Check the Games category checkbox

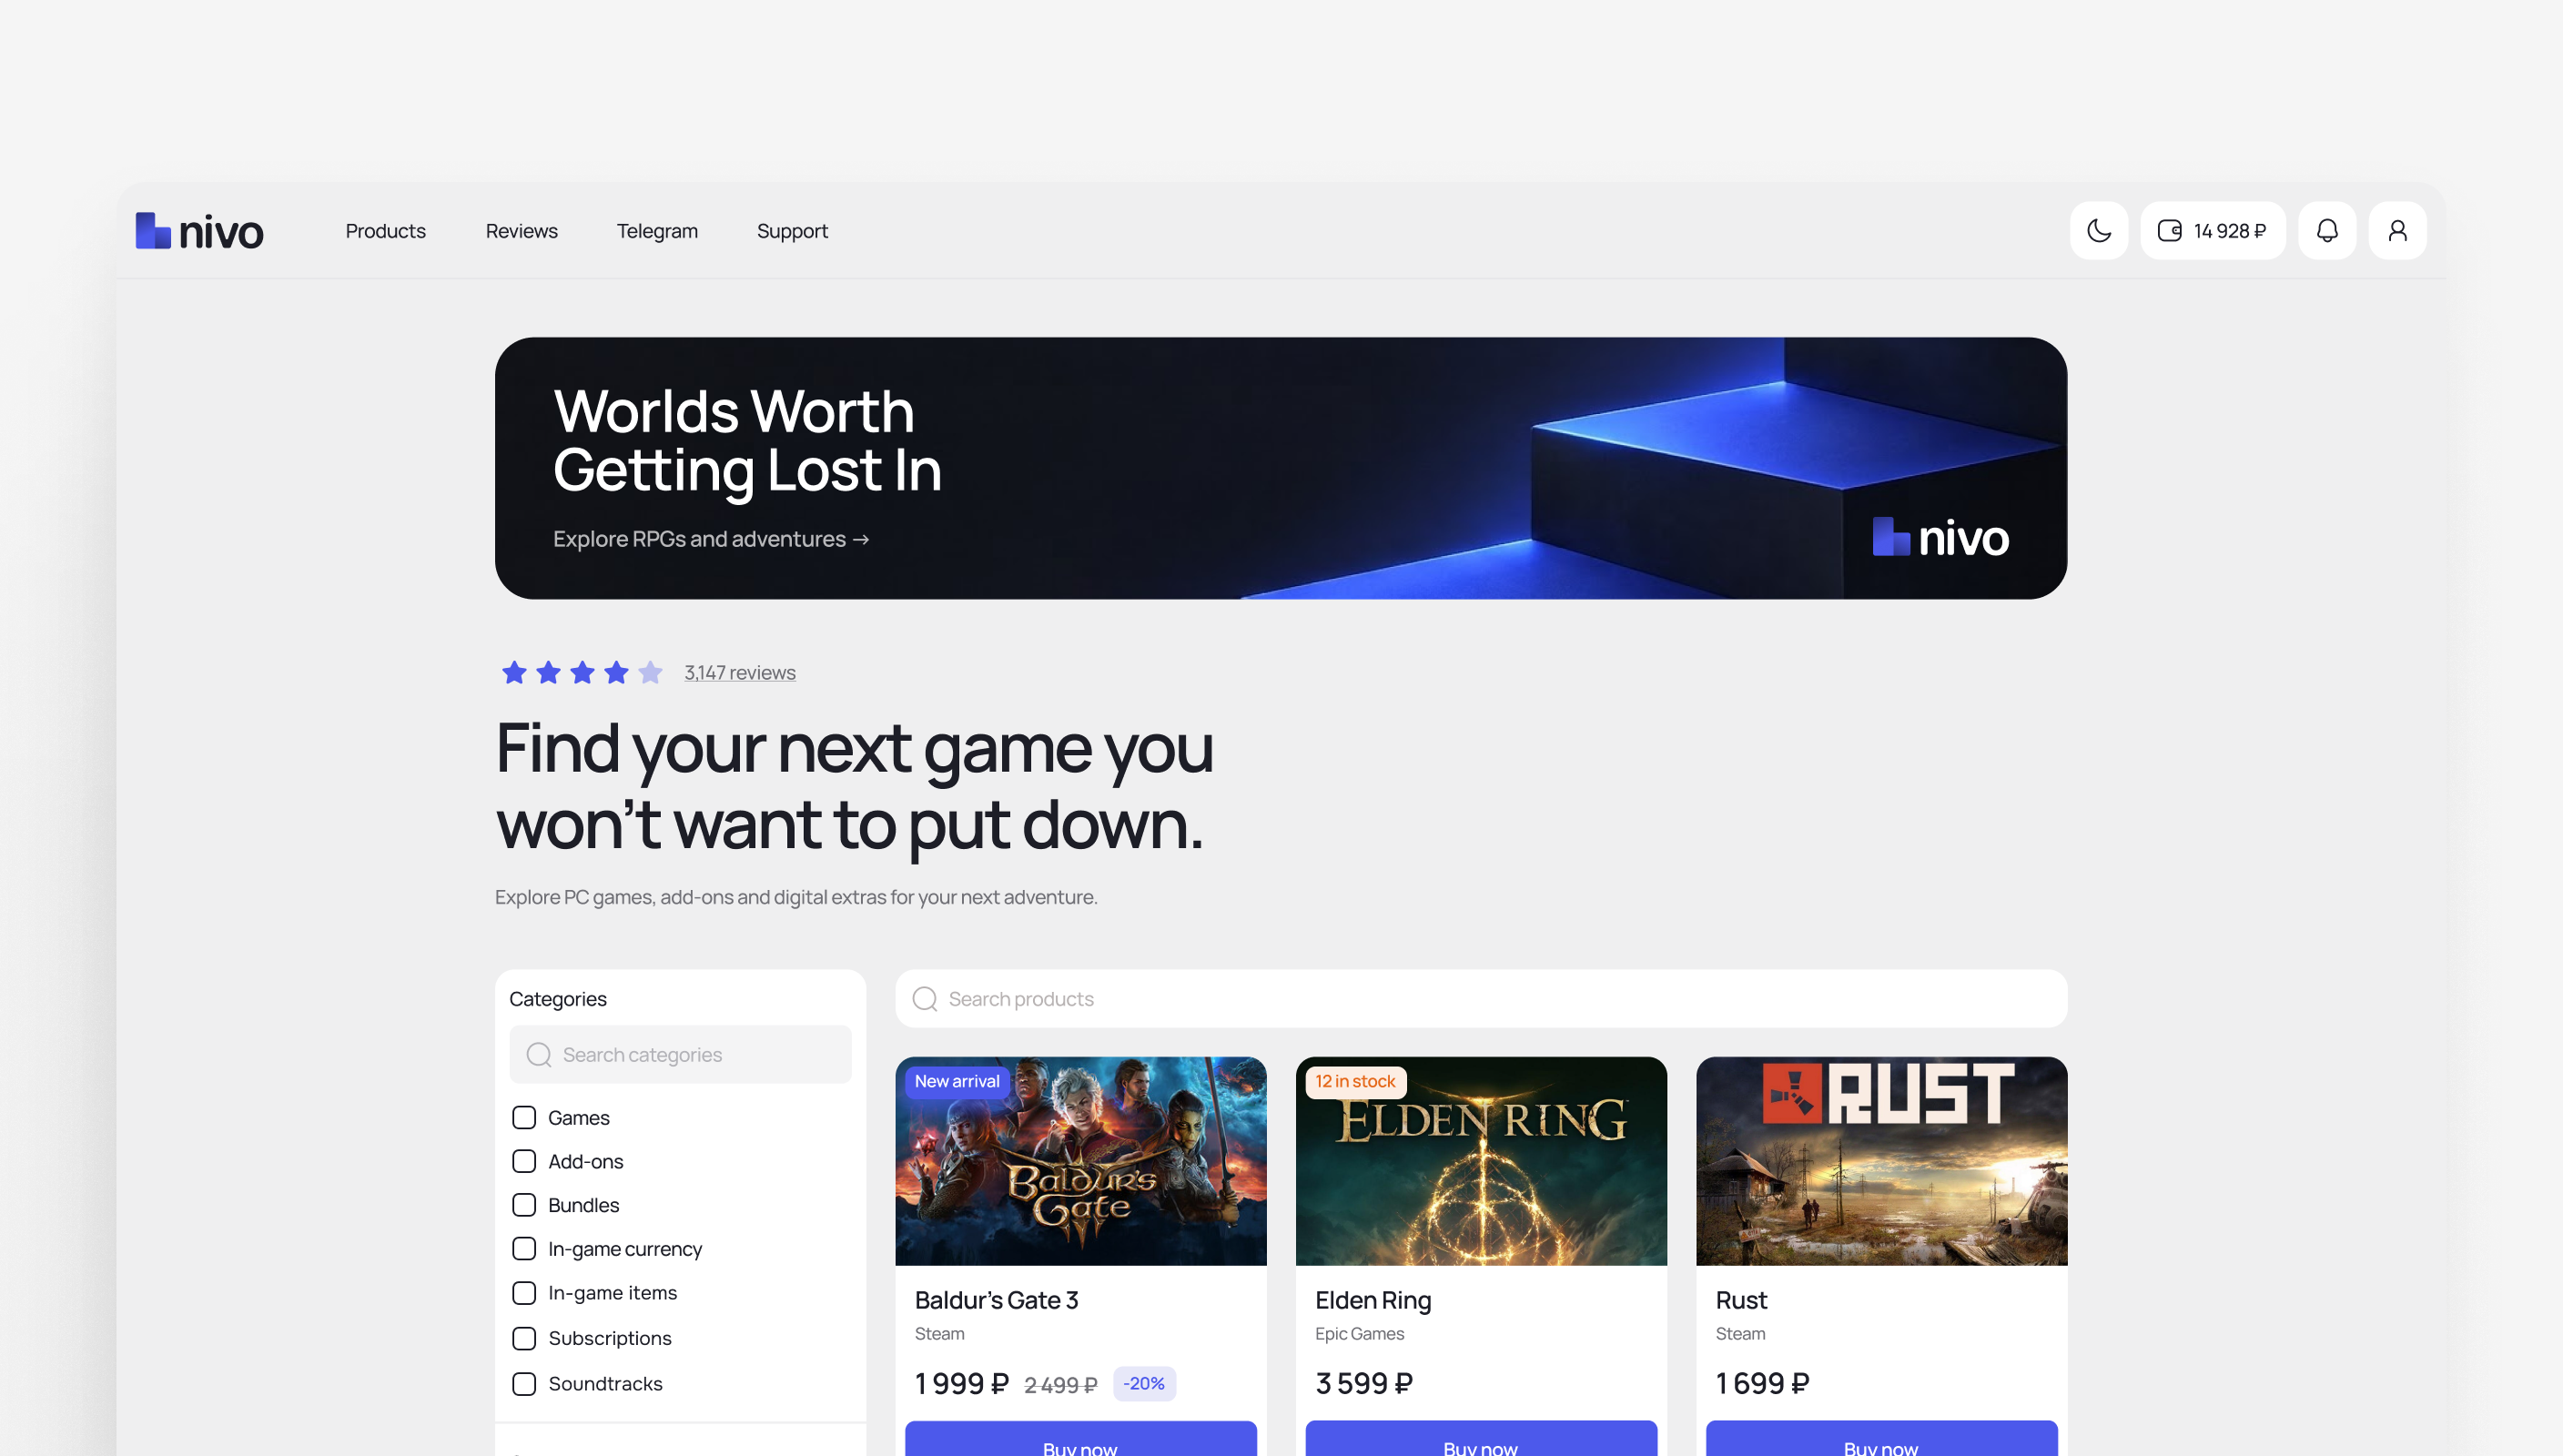tap(524, 1118)
